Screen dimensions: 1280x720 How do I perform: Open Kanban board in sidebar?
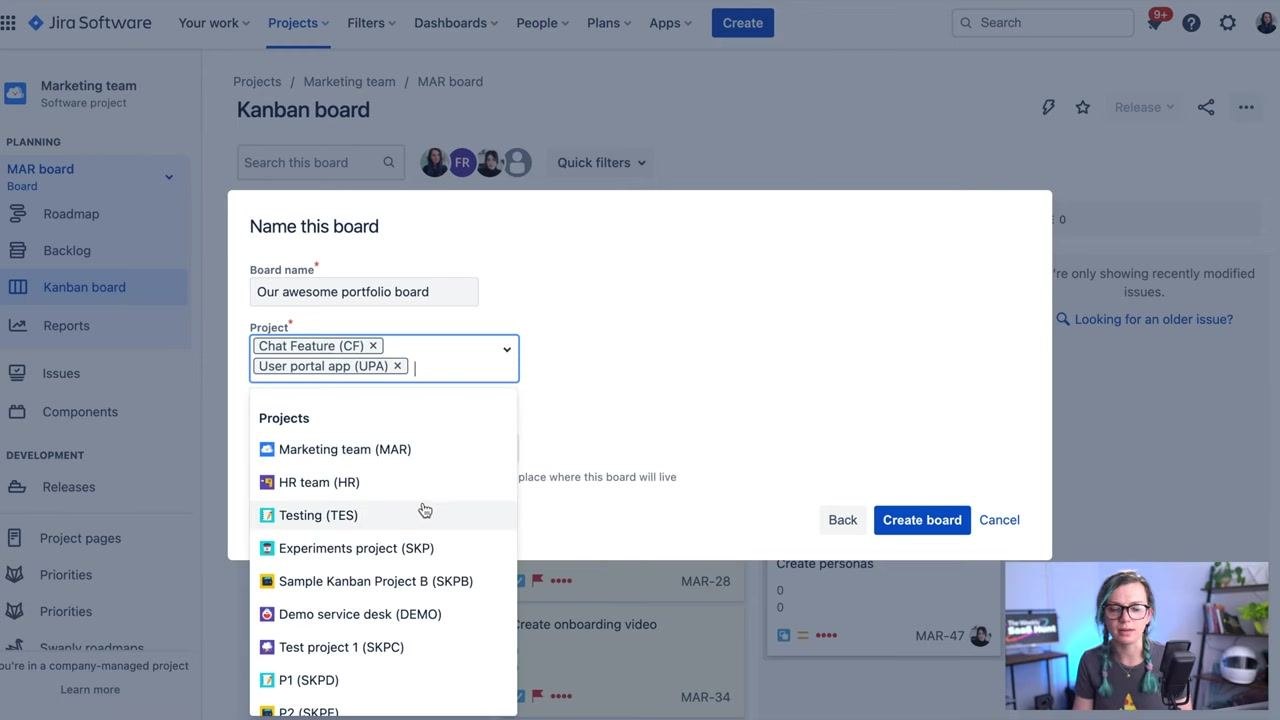coord(84,287)
